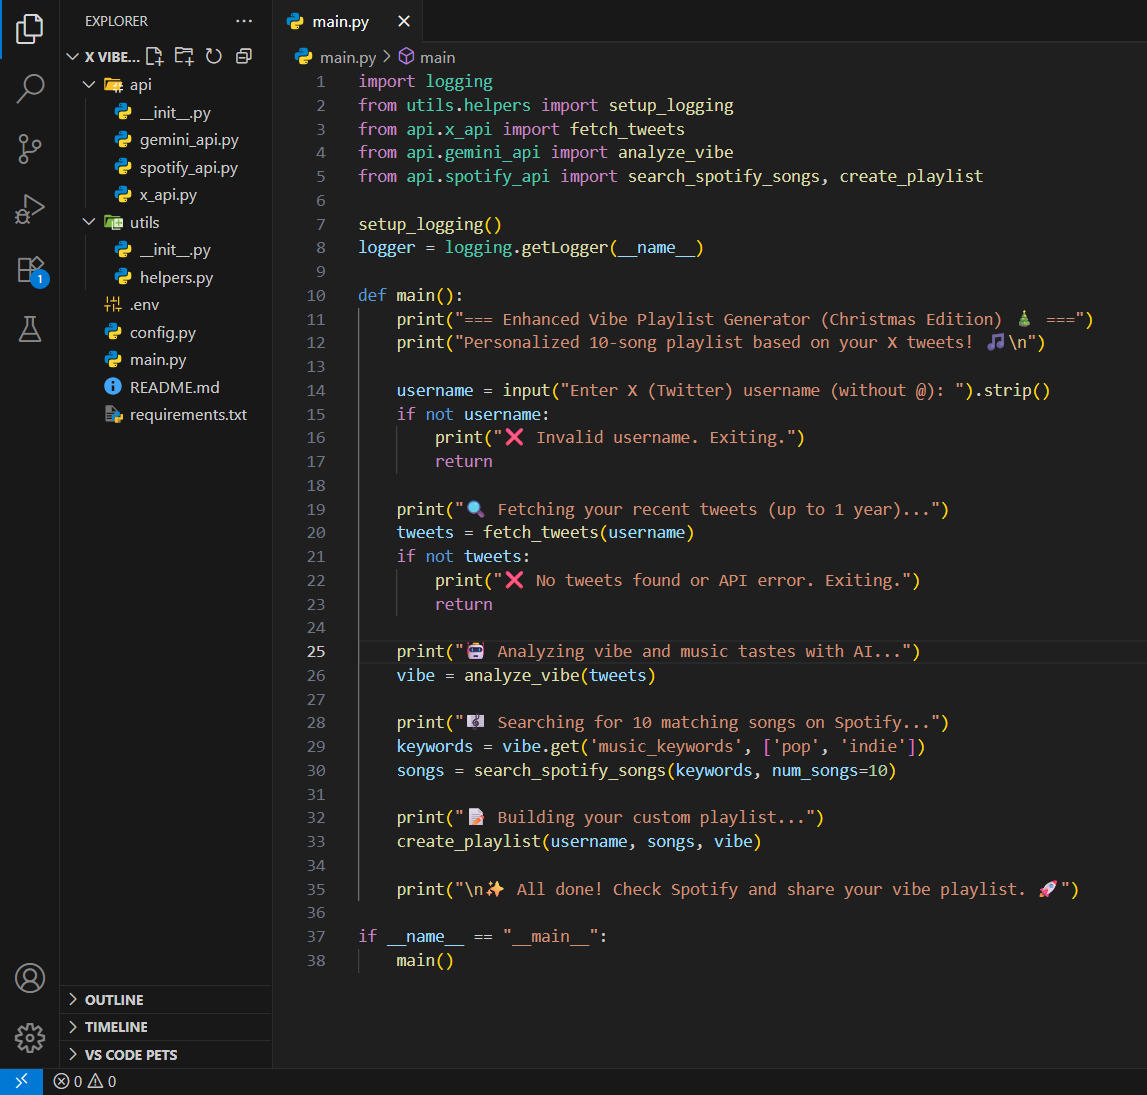Collapse all folders in Explorer
The image size is (1147, 1095).
point(243,56)
